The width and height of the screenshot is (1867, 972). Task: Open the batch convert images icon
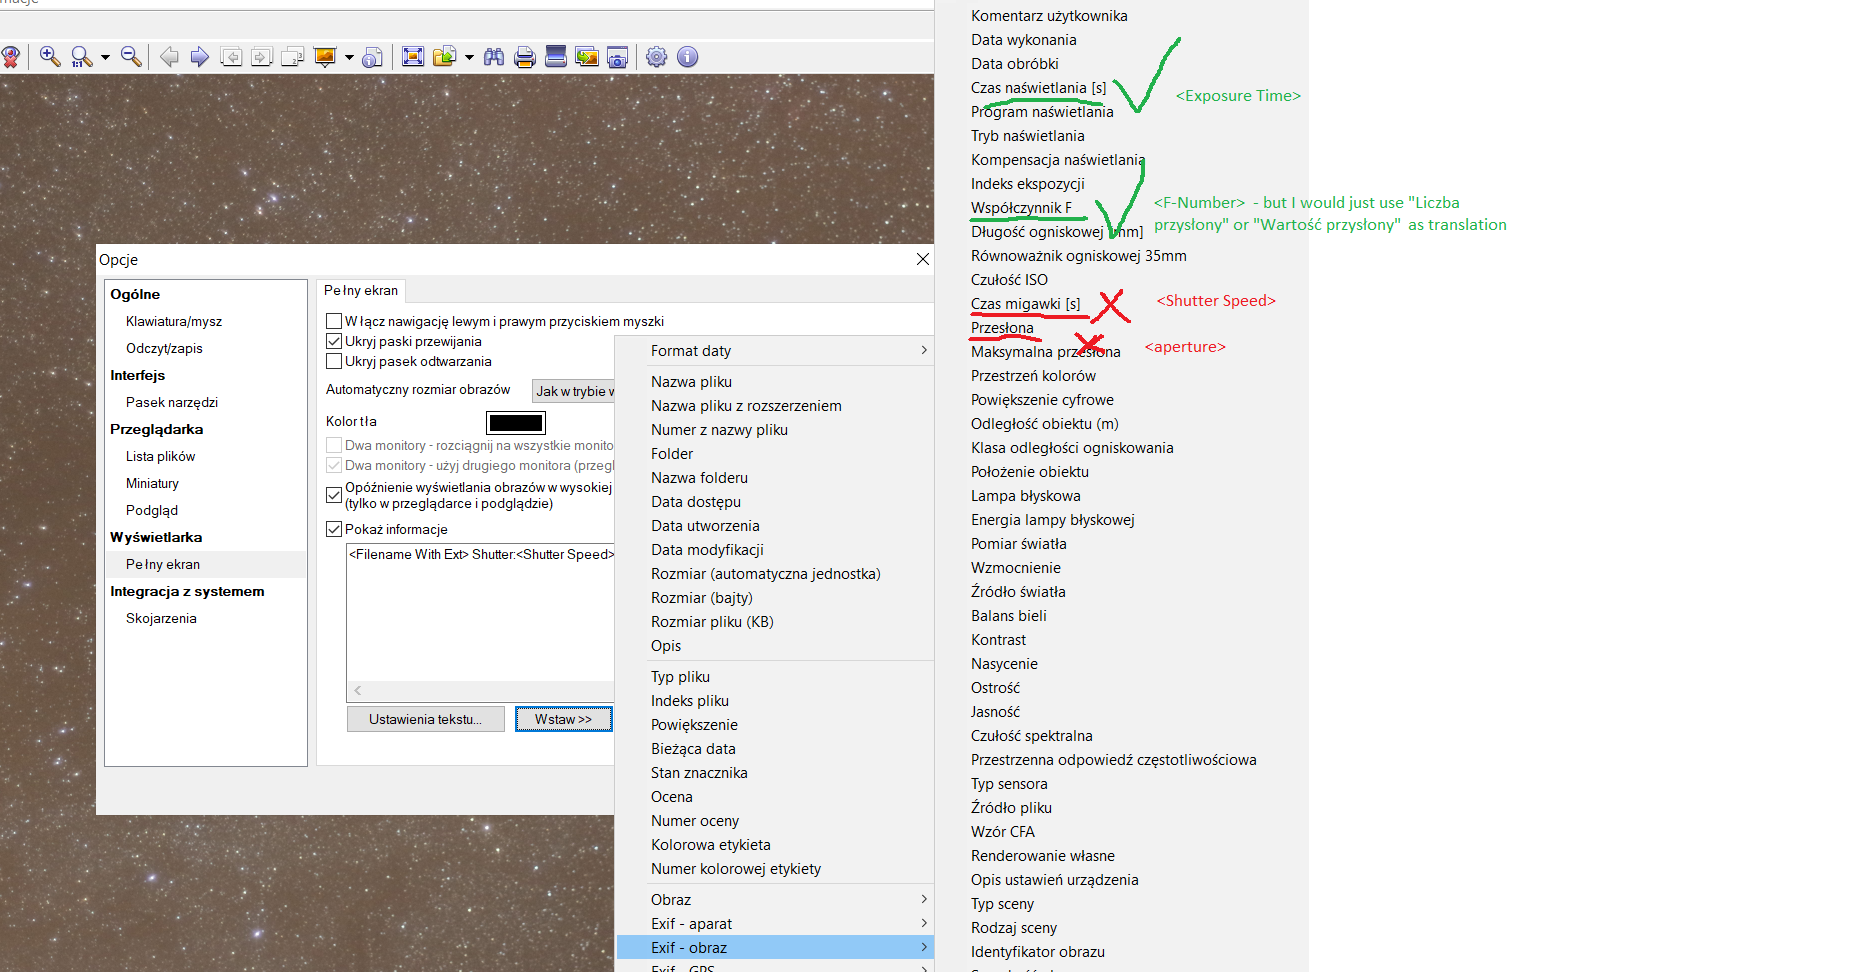(x=587, y=57)
